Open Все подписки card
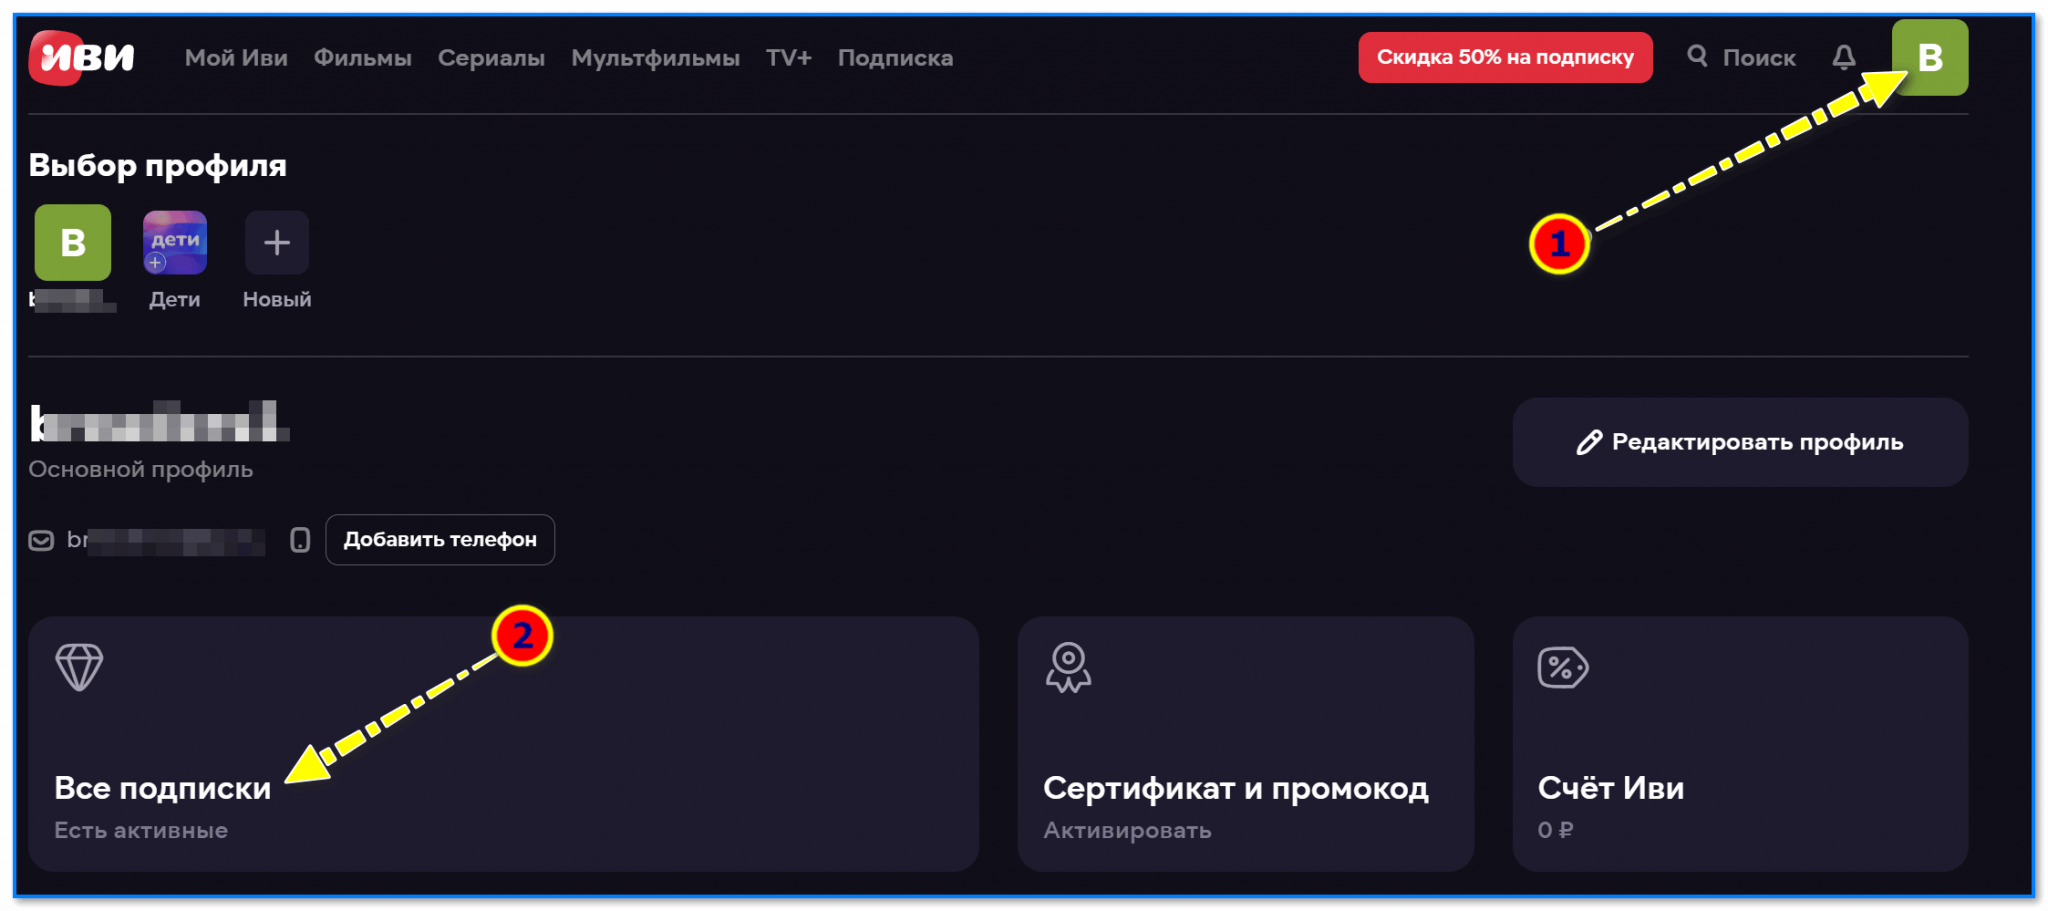 pos(503,744)
